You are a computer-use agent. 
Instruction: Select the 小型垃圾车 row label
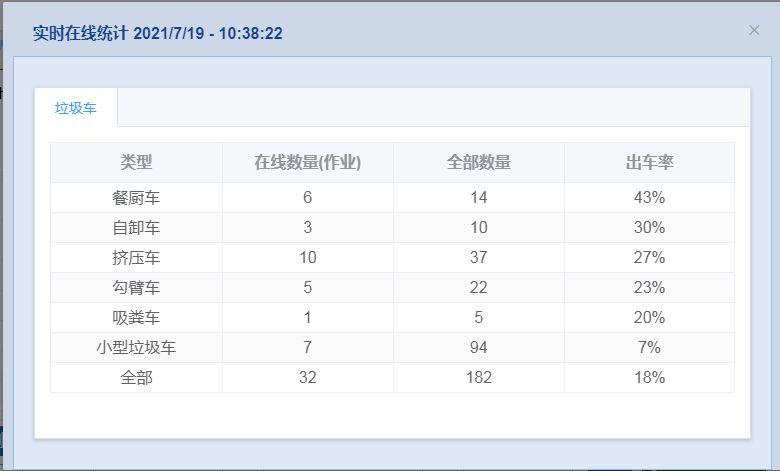point(136,347)
